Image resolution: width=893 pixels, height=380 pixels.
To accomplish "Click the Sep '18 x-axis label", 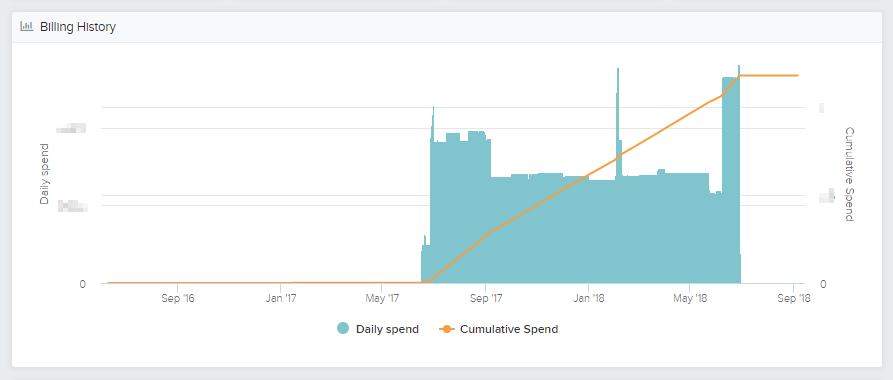I will click(x=793, y=298).
